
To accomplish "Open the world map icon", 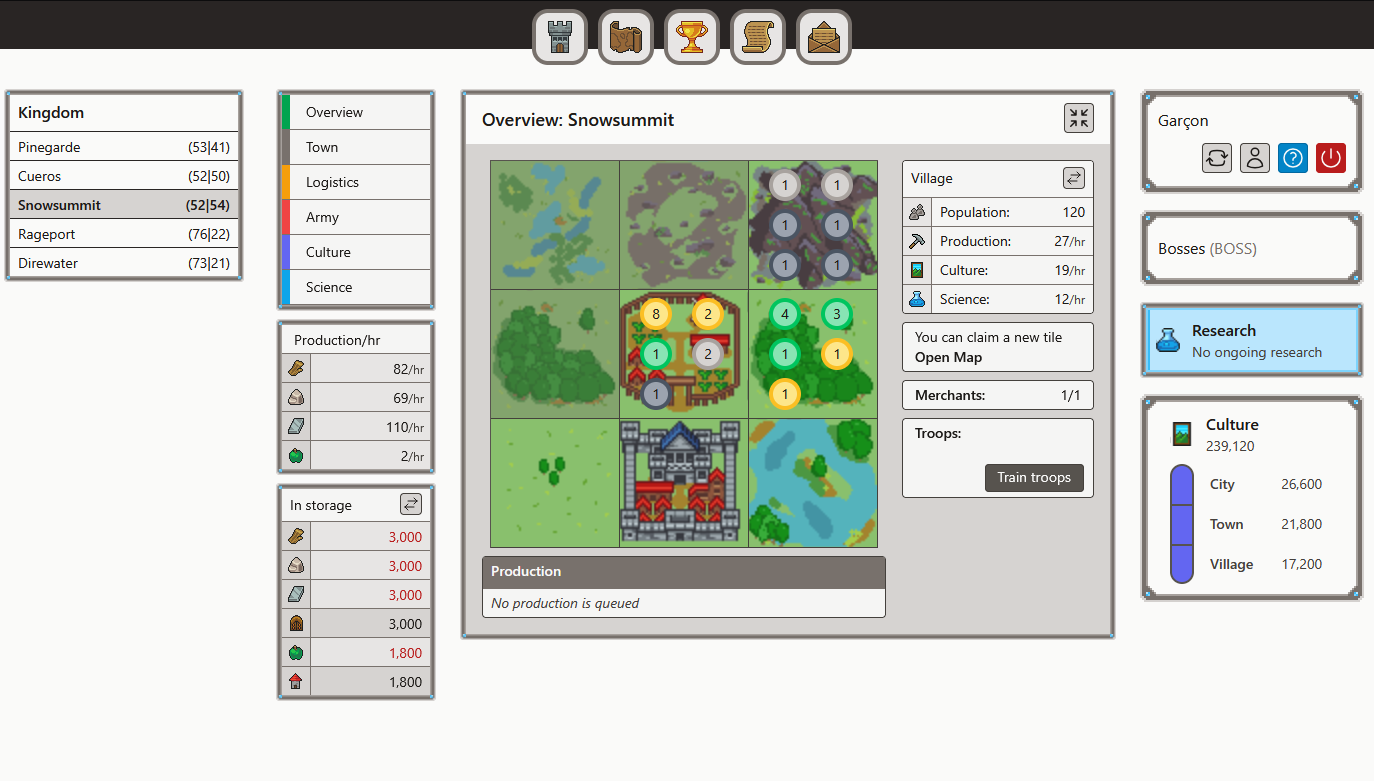I will click(625, 36).
